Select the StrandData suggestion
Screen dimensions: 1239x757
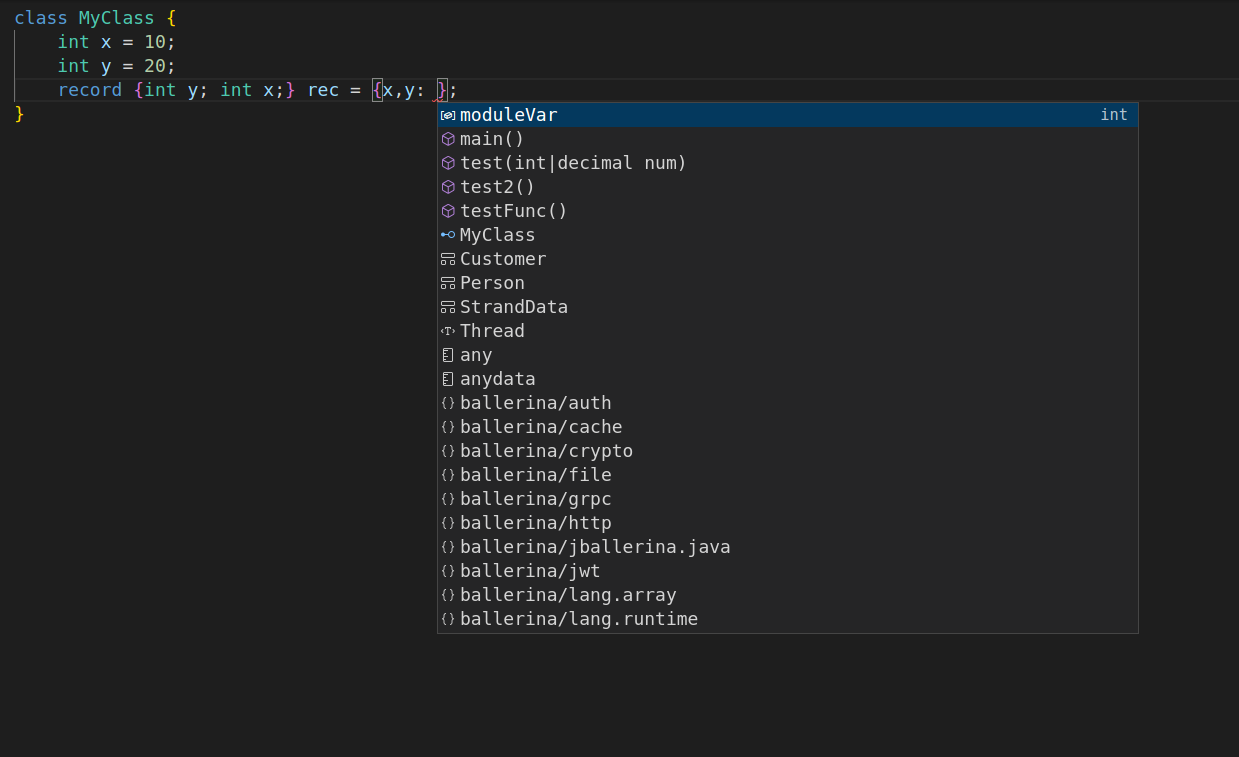pyautogui.click(x=788, y=307)
